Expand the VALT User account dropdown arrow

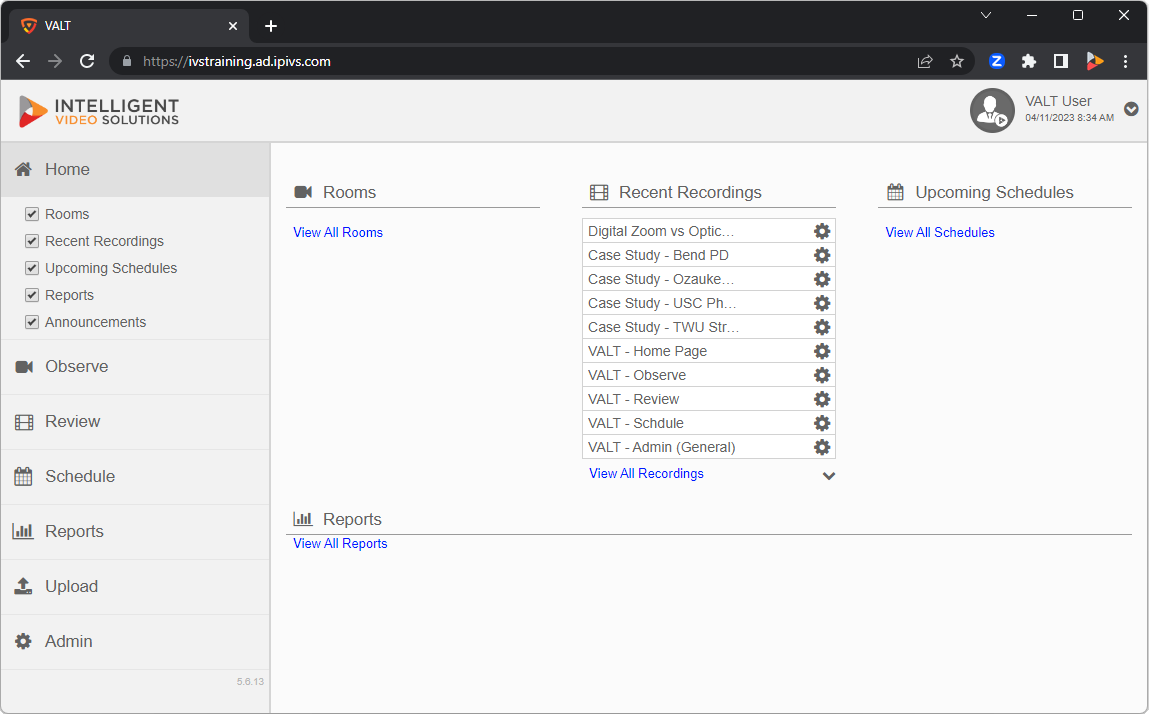point(1131,109)
